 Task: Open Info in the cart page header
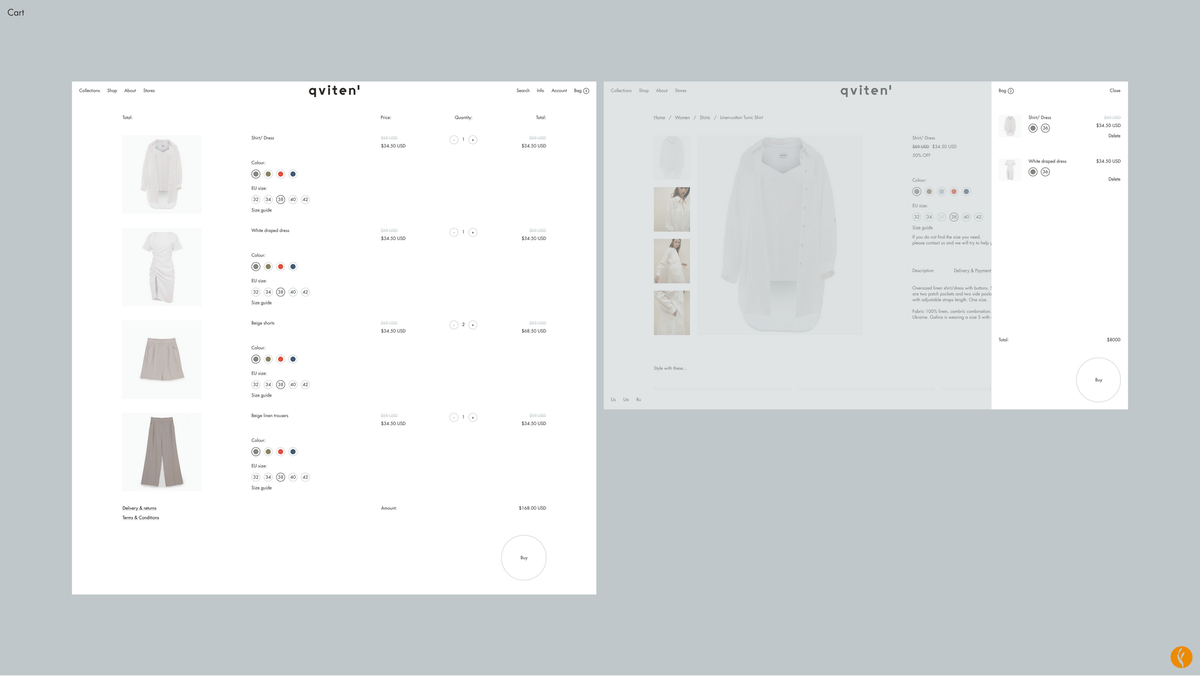pos(540,91)
